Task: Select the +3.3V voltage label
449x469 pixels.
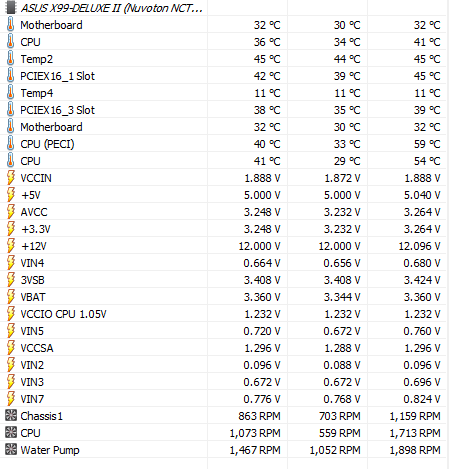Action: [x=36, y=229]
